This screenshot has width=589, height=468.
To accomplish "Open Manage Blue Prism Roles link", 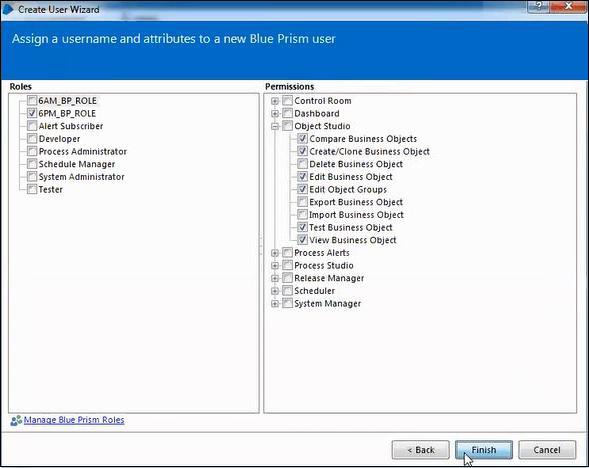I will (x=74, y=420).
